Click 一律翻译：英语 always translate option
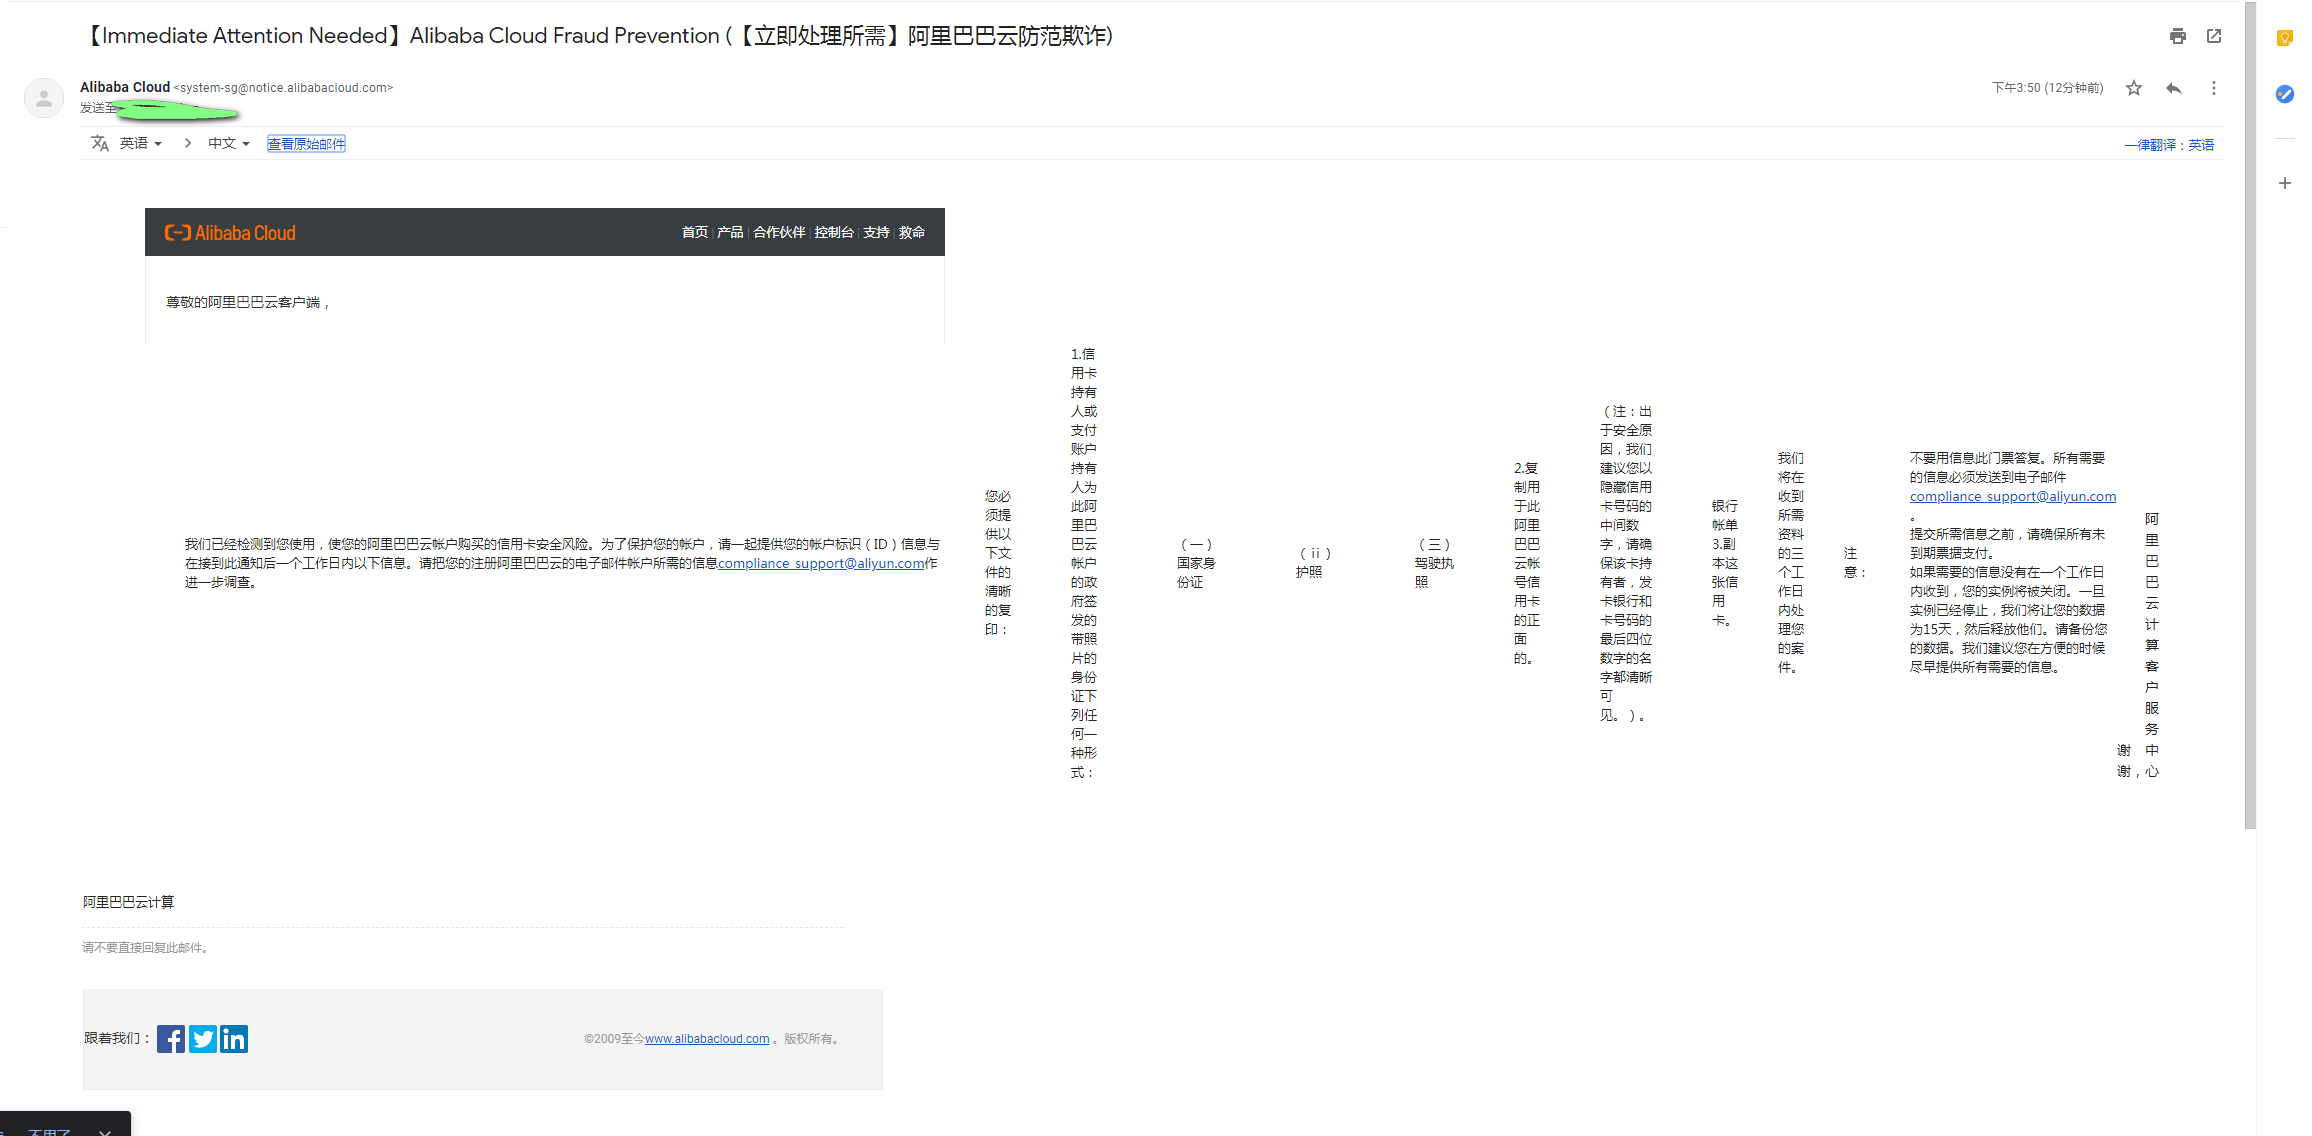The height and width of the screenshot is (1136, 2312). (2168, 145)
